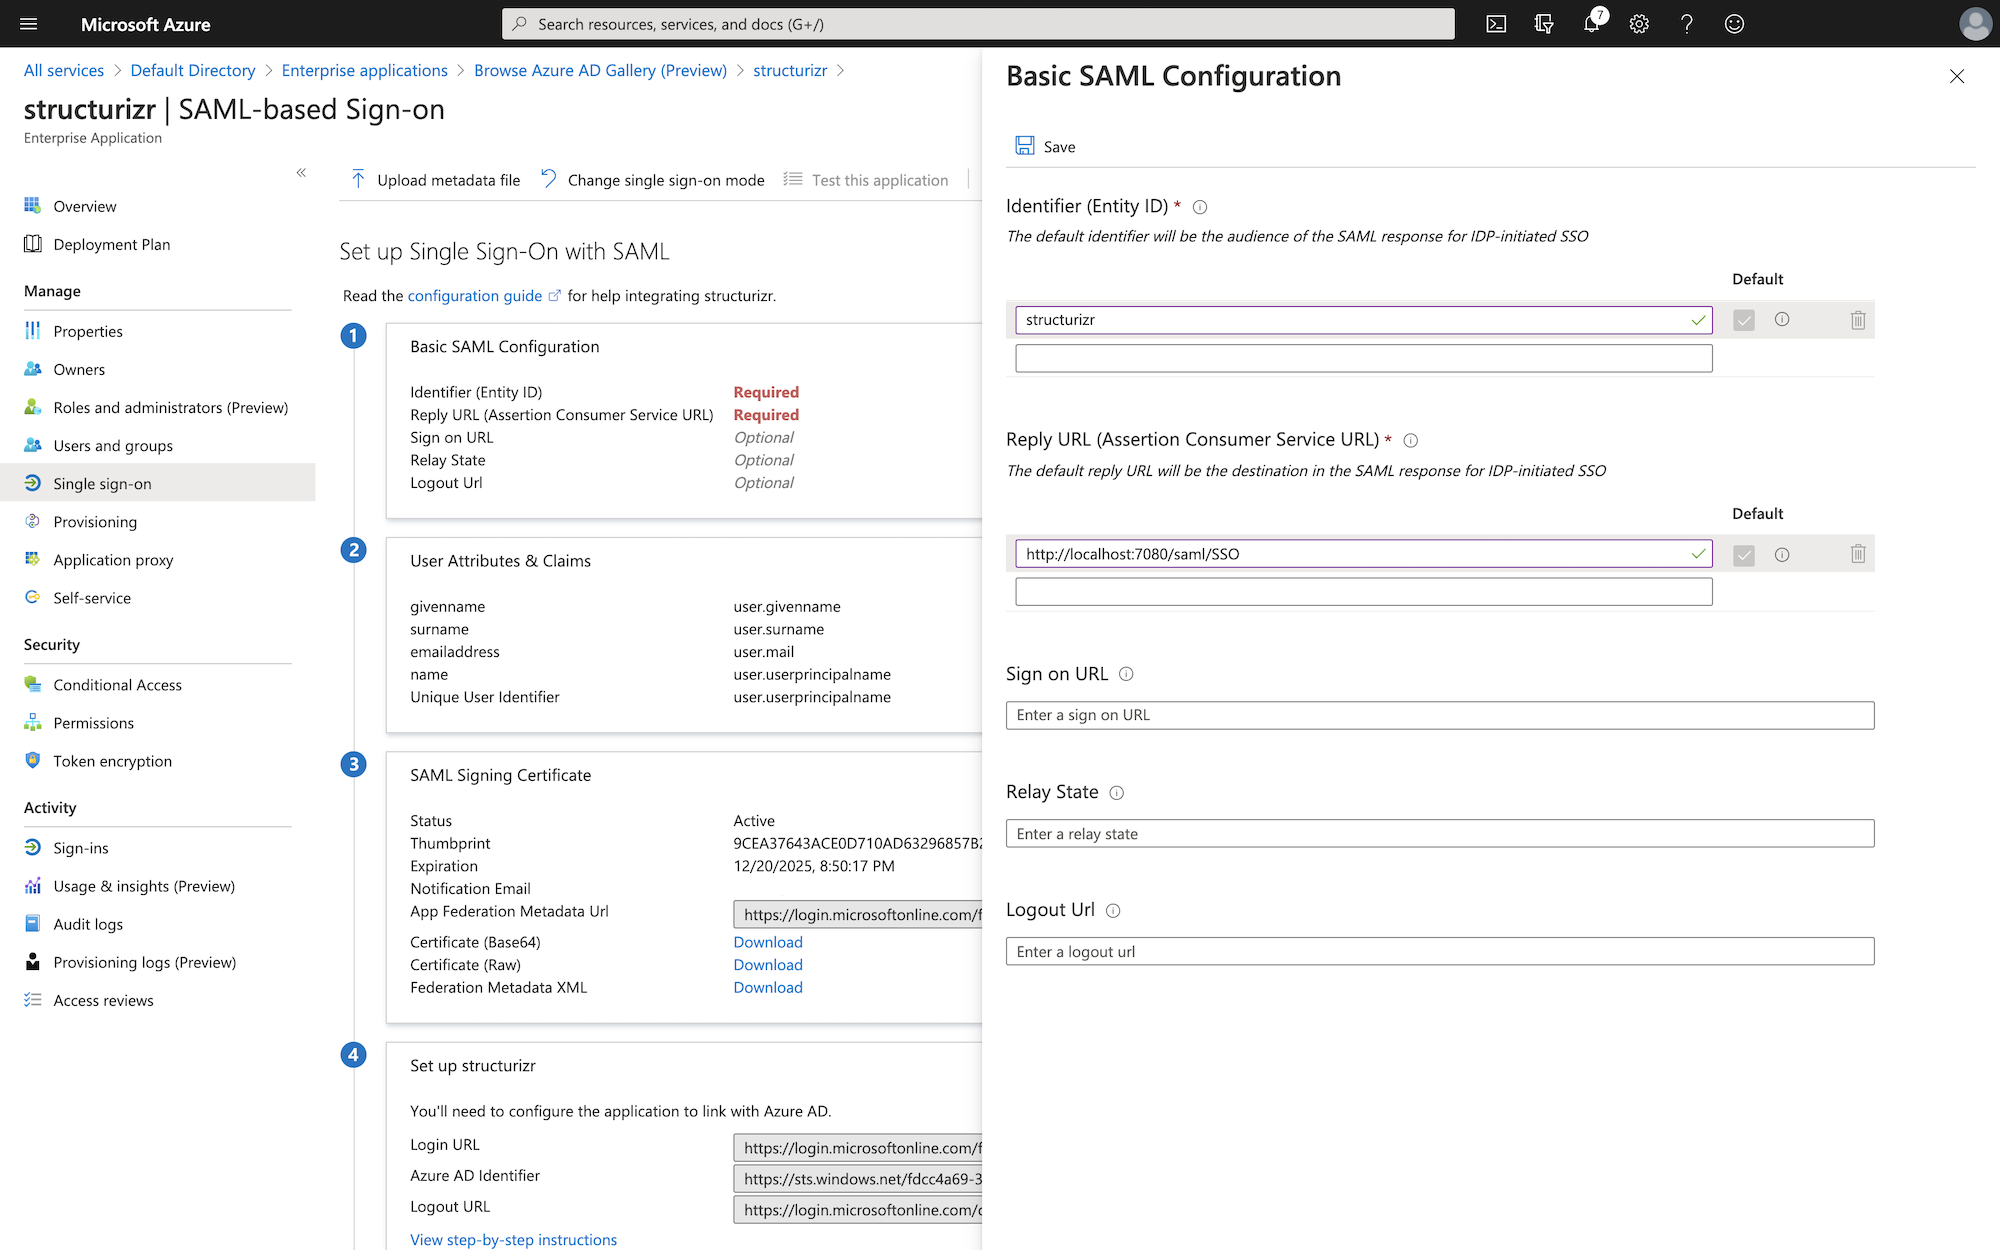Click the logout url field
The height and width of the screenshot is (1250, 2000).
point(1440,952)
